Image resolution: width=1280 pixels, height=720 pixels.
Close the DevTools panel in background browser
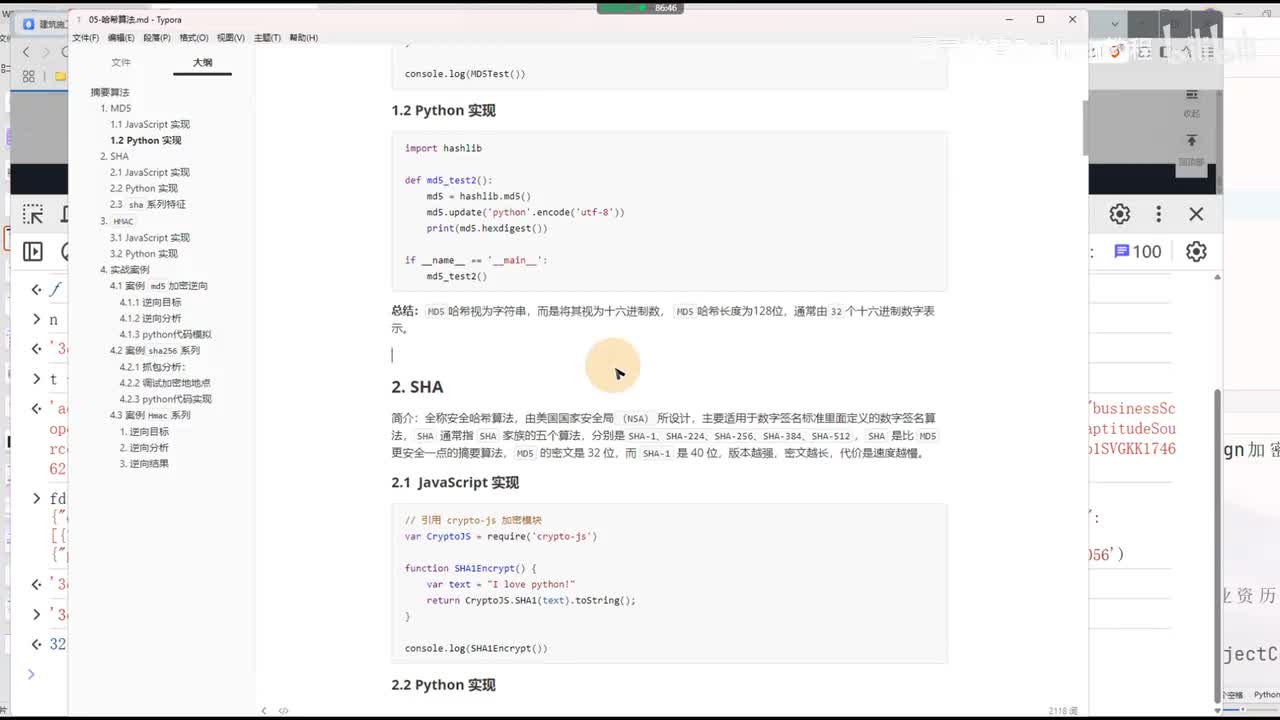1196,214
